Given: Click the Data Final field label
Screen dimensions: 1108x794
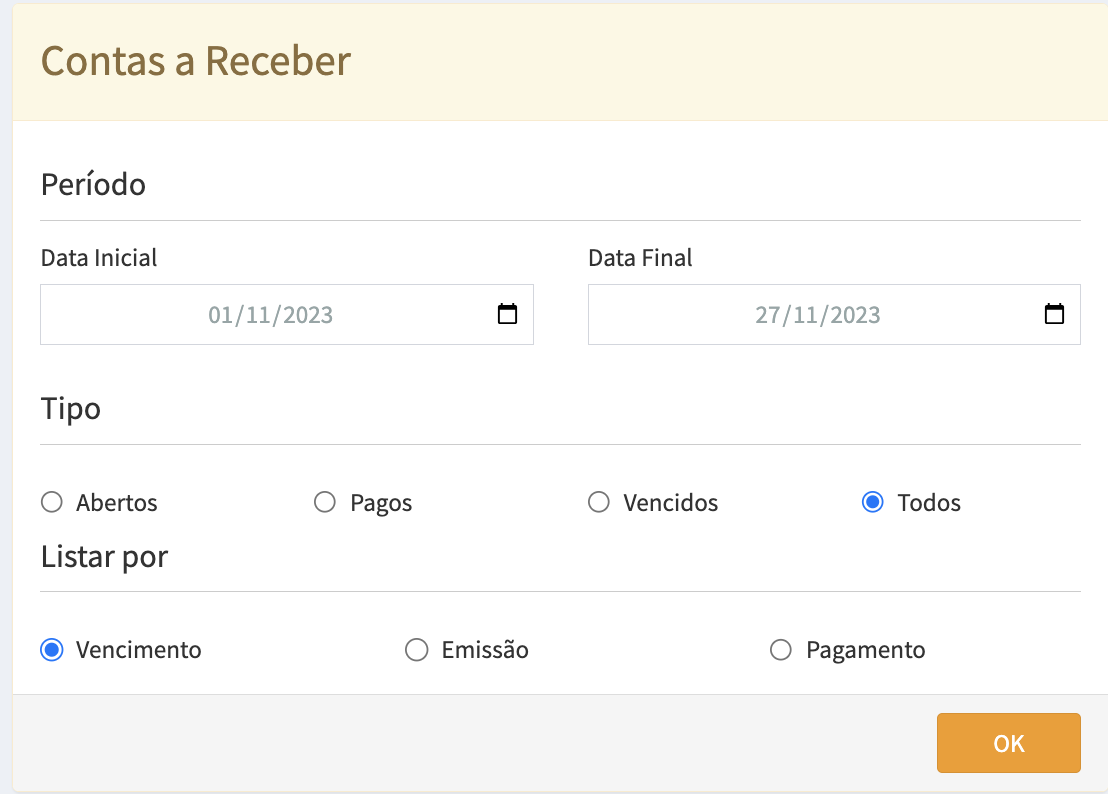Looking at the screenshot, I should (640, 258).
